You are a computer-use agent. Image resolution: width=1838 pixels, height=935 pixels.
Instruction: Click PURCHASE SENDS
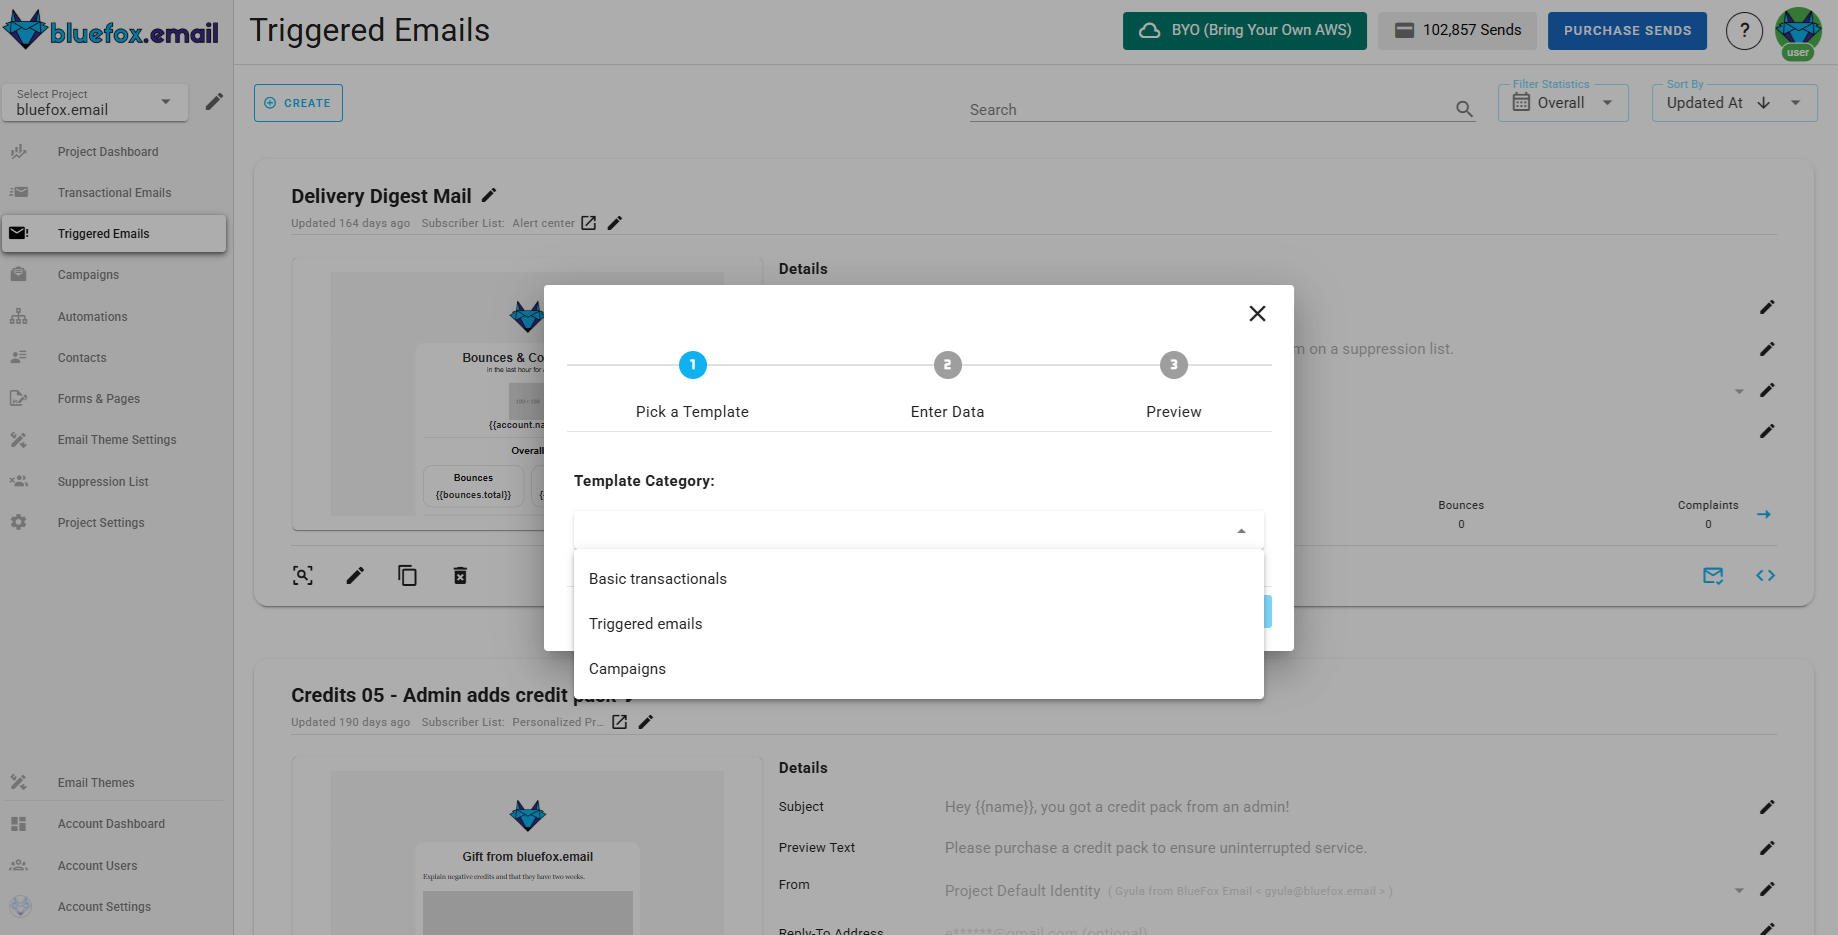1627,31
